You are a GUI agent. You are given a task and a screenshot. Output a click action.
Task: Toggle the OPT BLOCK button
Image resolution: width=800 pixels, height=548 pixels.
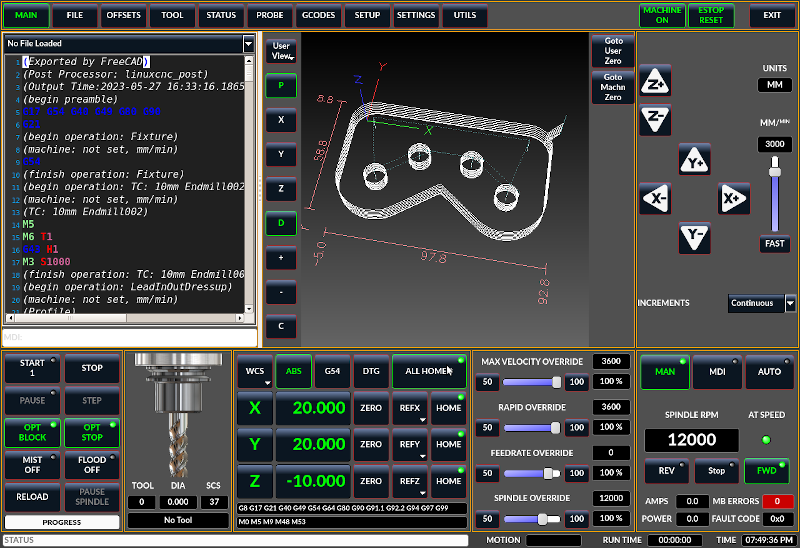pos(32,432)
